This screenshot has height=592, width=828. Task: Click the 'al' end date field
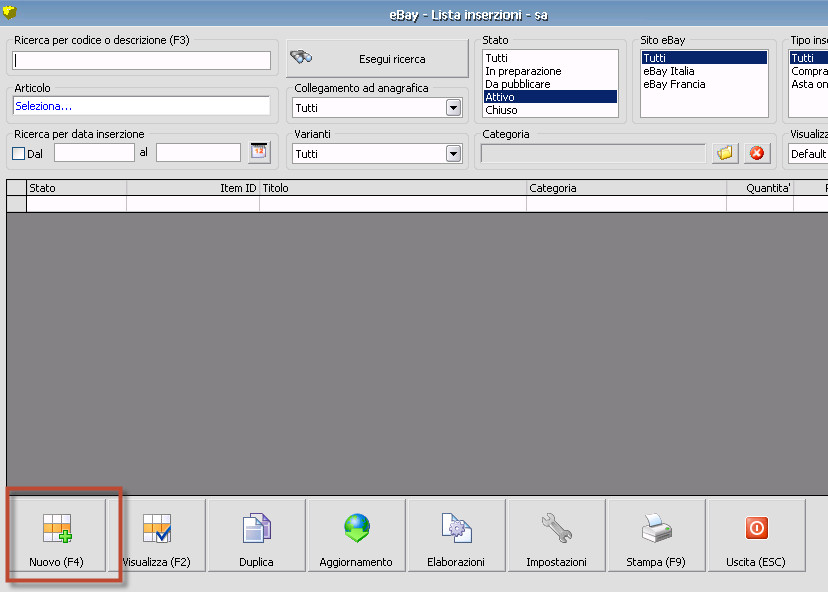click(198, 153)
